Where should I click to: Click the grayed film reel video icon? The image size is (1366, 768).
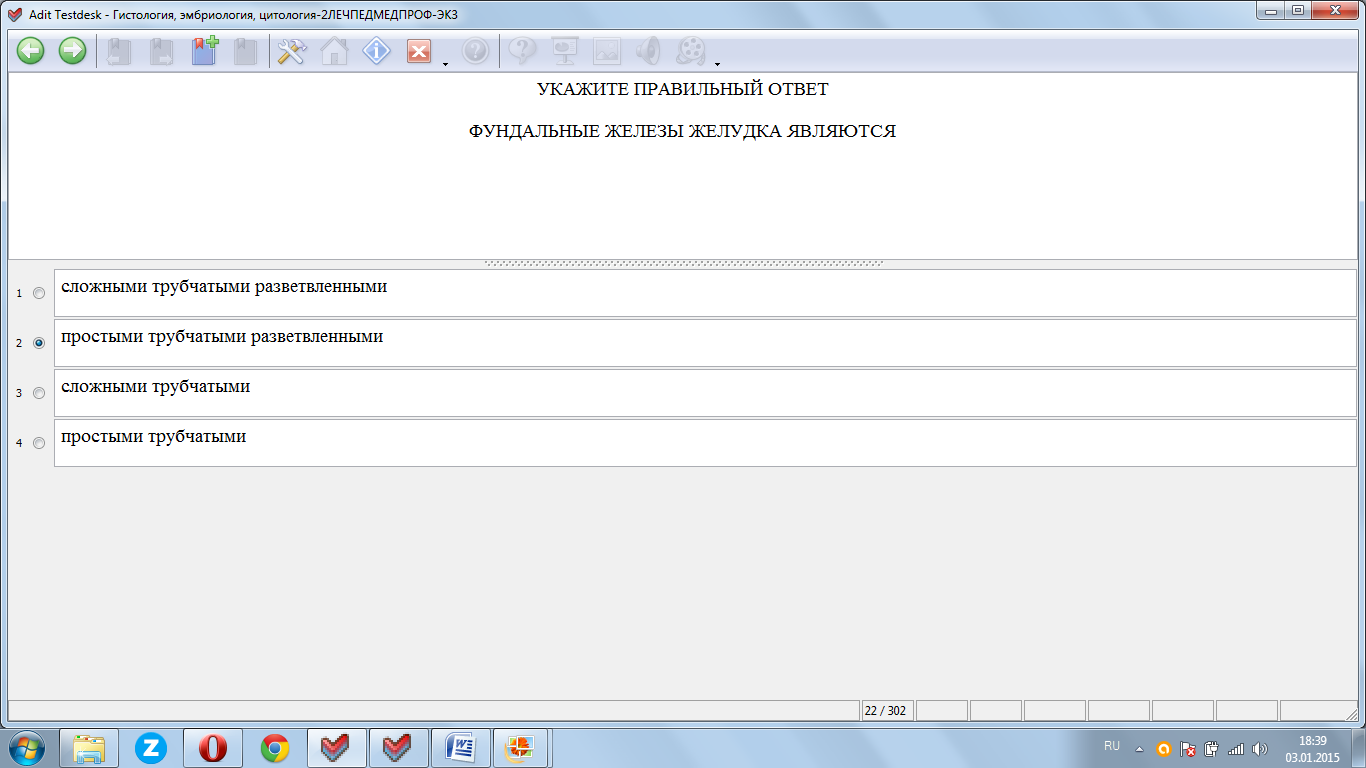pos(691,51)
